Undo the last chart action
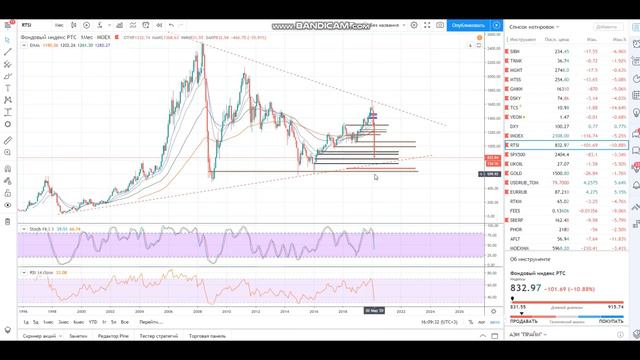 pos(171,25)
